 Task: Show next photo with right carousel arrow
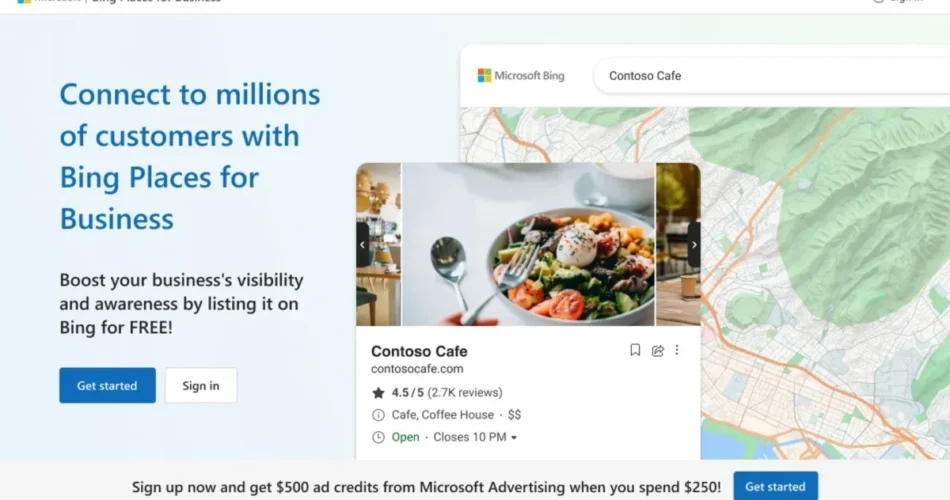click(693, 244)
